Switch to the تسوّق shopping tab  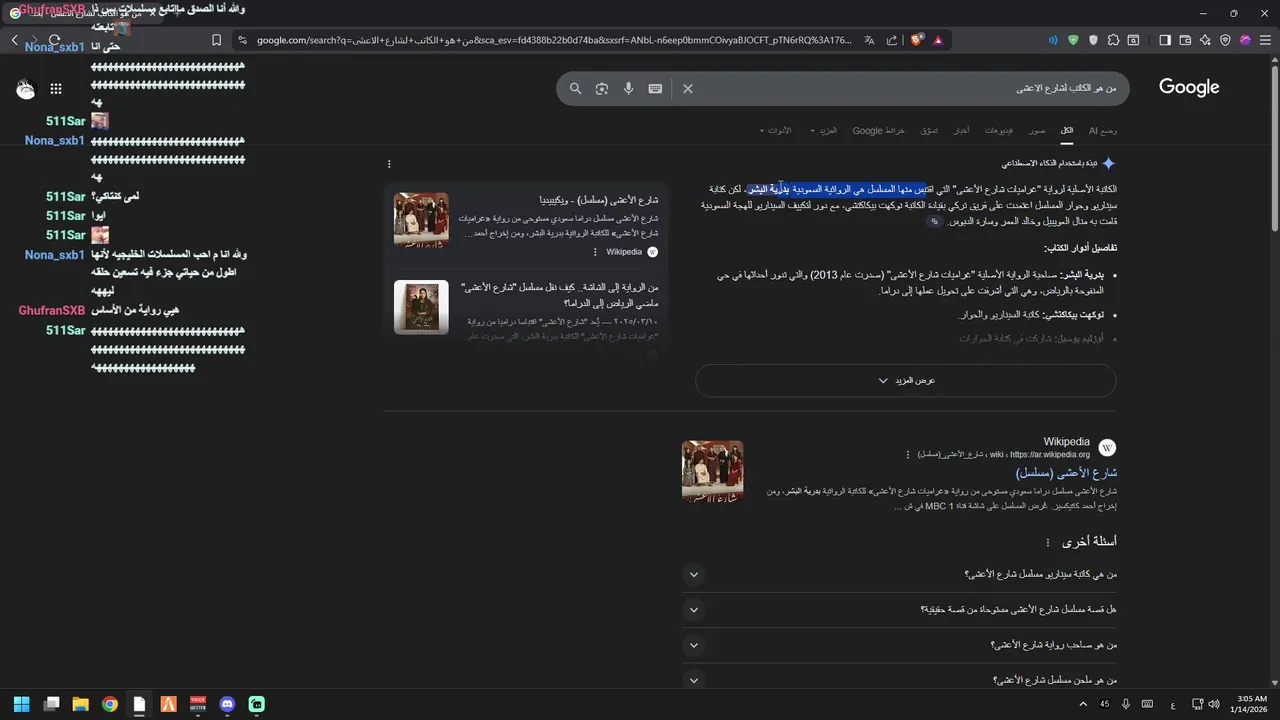929,130
